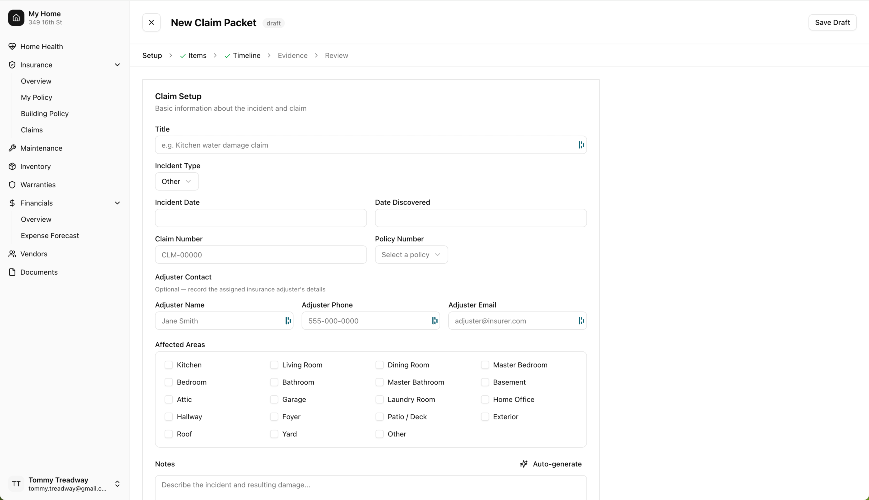Collapse the Insurance sidebar section
This screenshot has height=500, width=869.
pyautogui.click(x=117, y=65)
